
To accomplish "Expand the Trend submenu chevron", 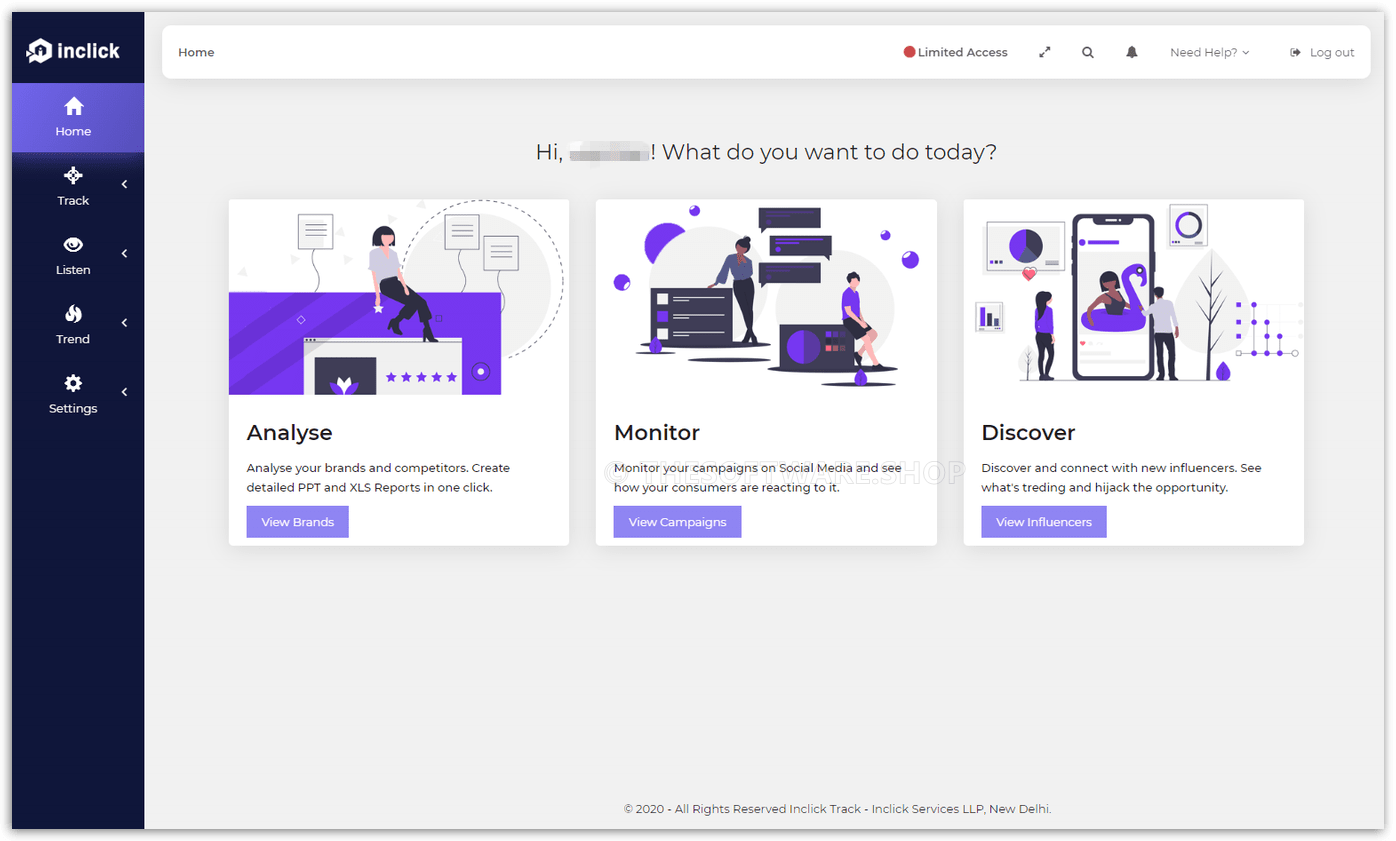I will point(124,323).
